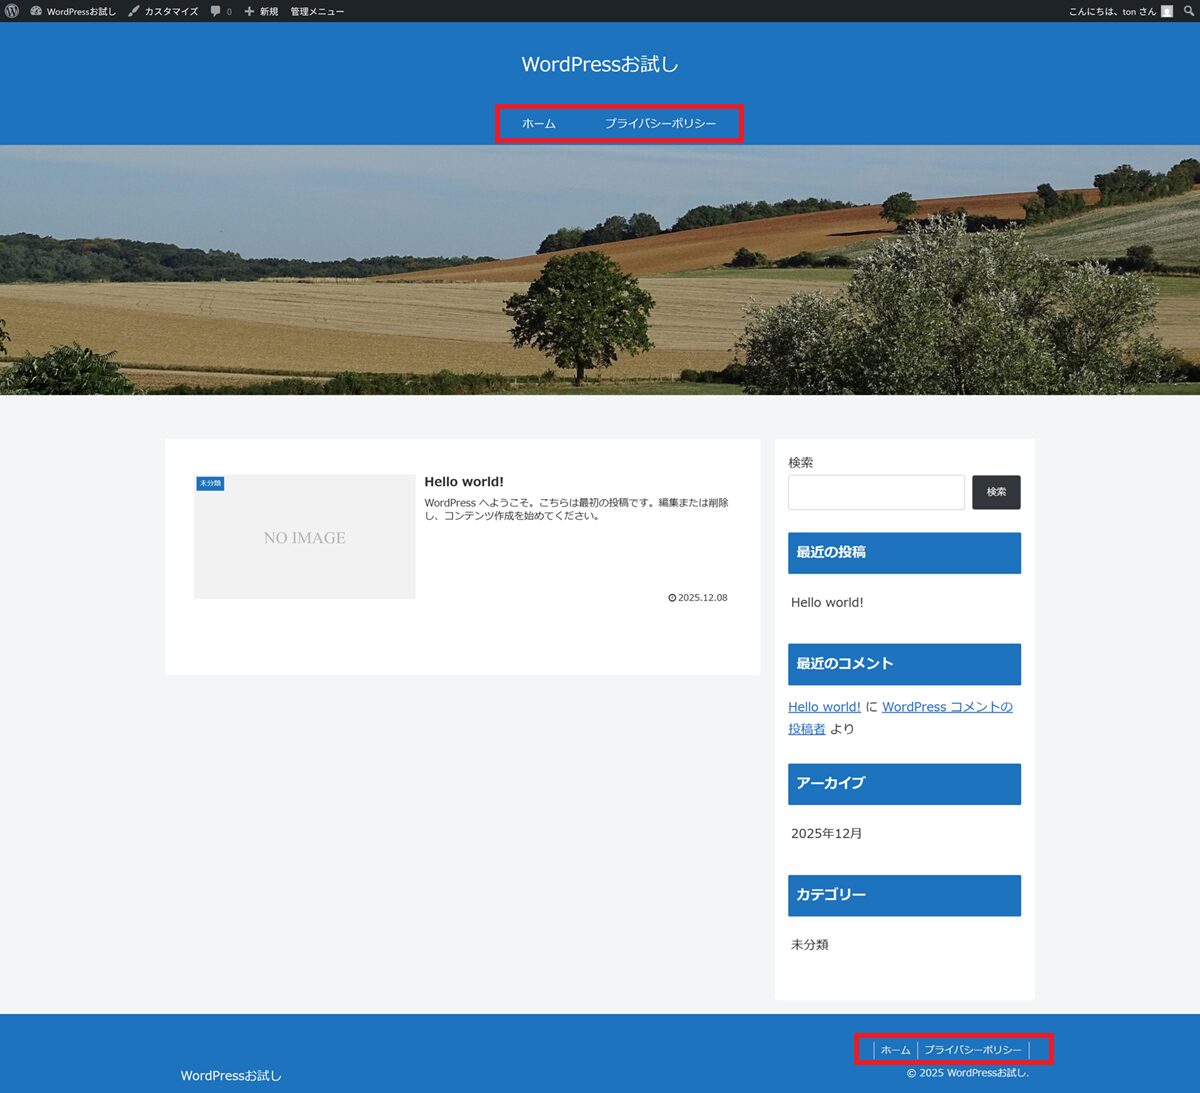
Task: Expand the こんにちは、ton さん account menu
Action: pos(1111,11)
